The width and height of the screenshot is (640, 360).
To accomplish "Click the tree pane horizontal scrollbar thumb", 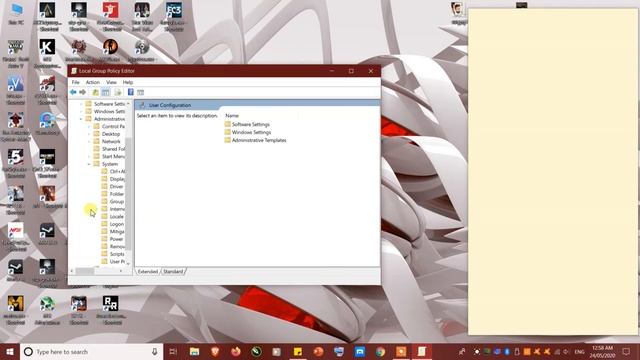I will [x=85, y=271].
